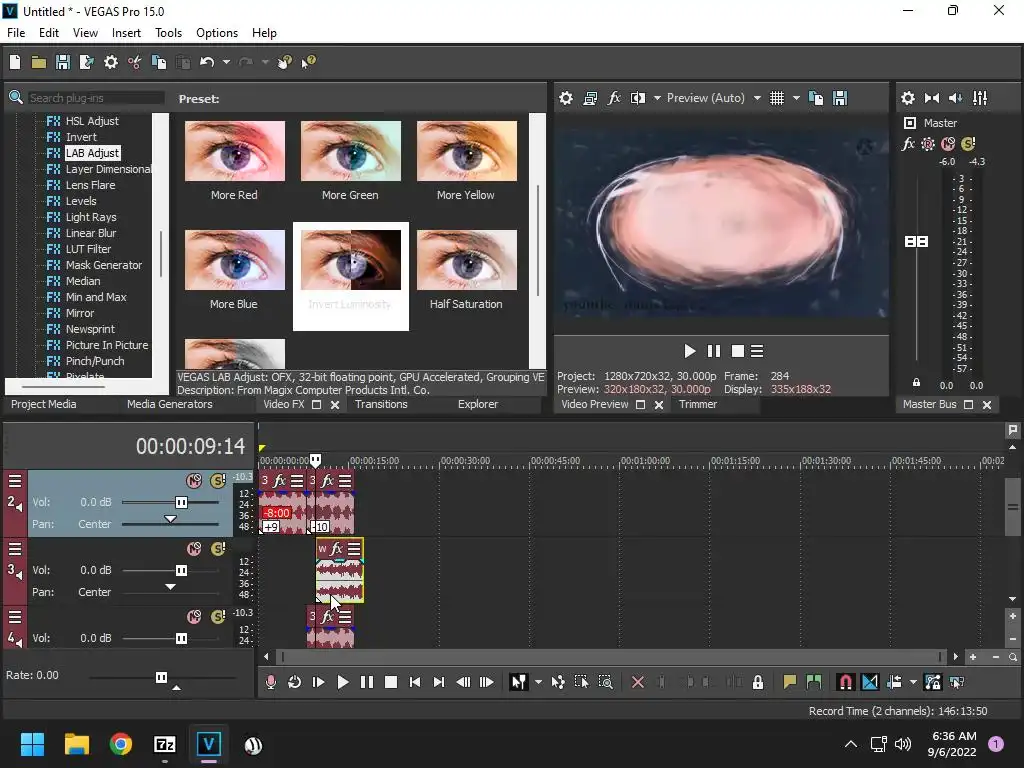Go to start of project

415,682
